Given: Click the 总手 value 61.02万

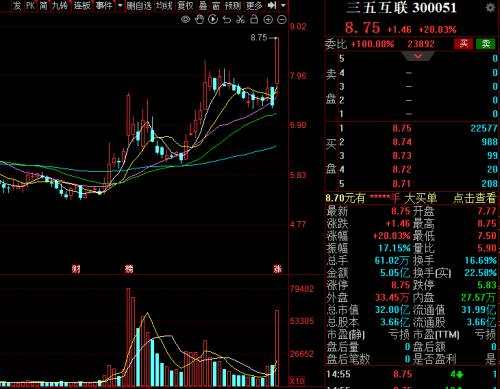Looking at the screenshot, I should tap(392, 260).
